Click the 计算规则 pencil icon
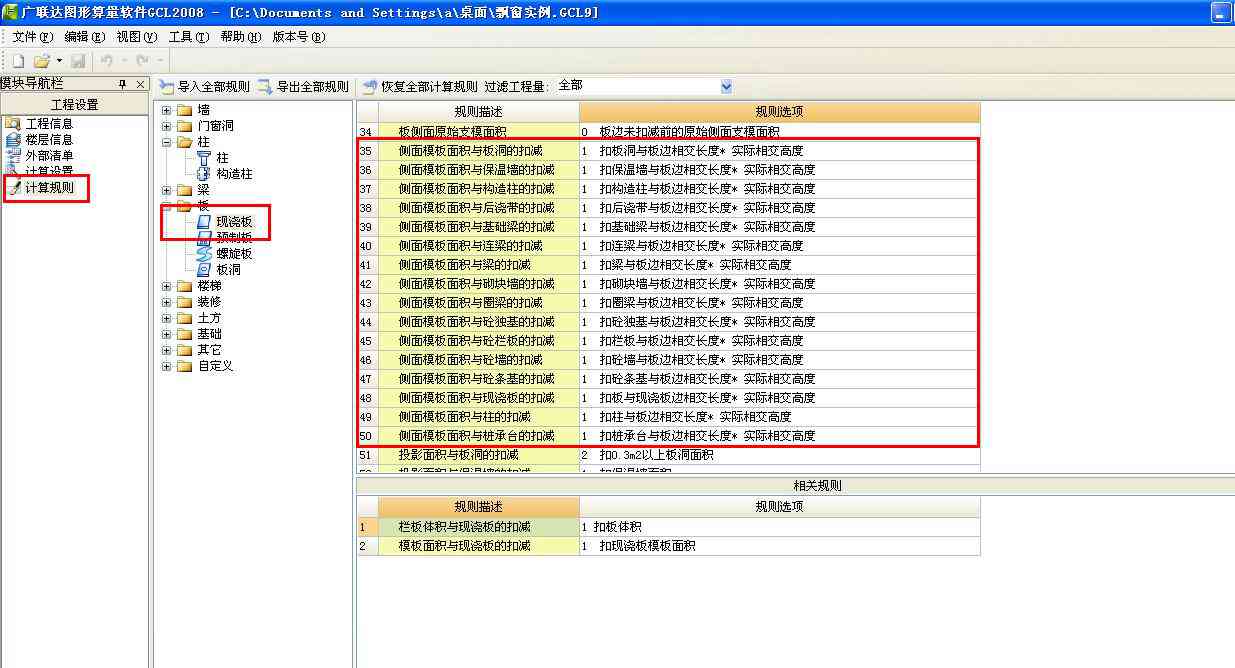The image size is (1235, 668). point(13,187)
